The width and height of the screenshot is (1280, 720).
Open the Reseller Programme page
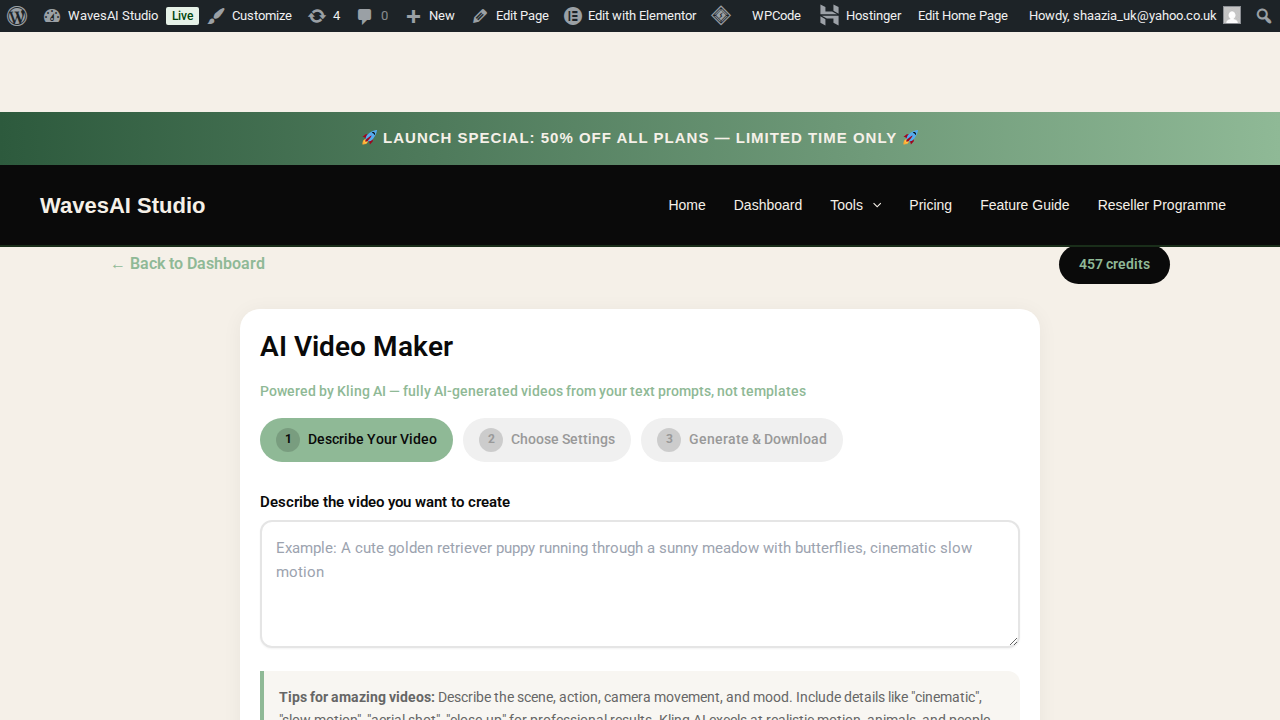click(x=1162, y=205)
